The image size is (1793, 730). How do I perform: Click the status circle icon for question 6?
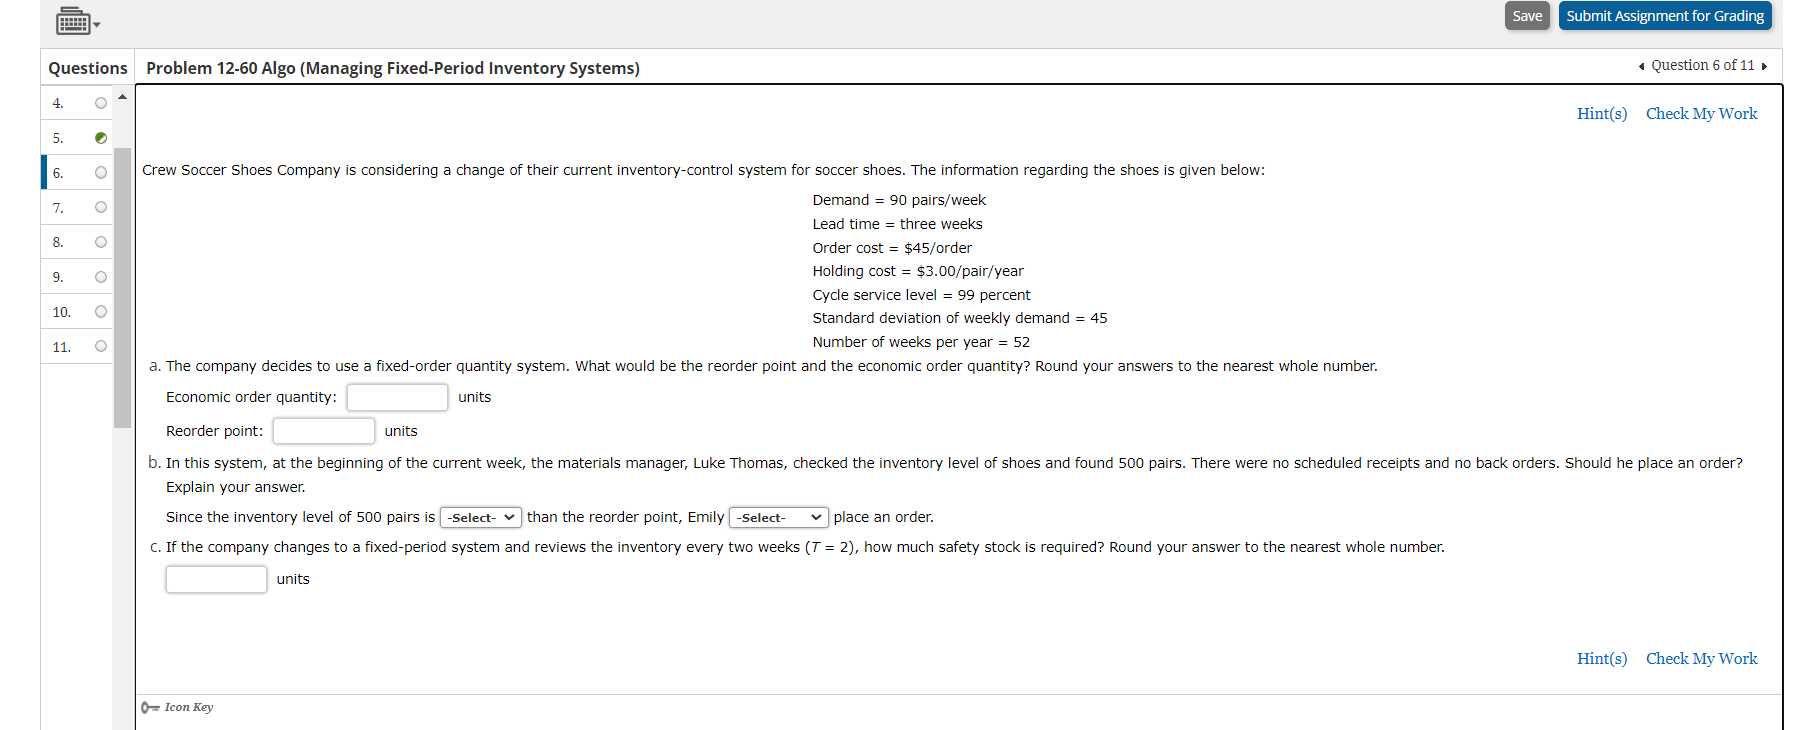[x=101, y=172]
